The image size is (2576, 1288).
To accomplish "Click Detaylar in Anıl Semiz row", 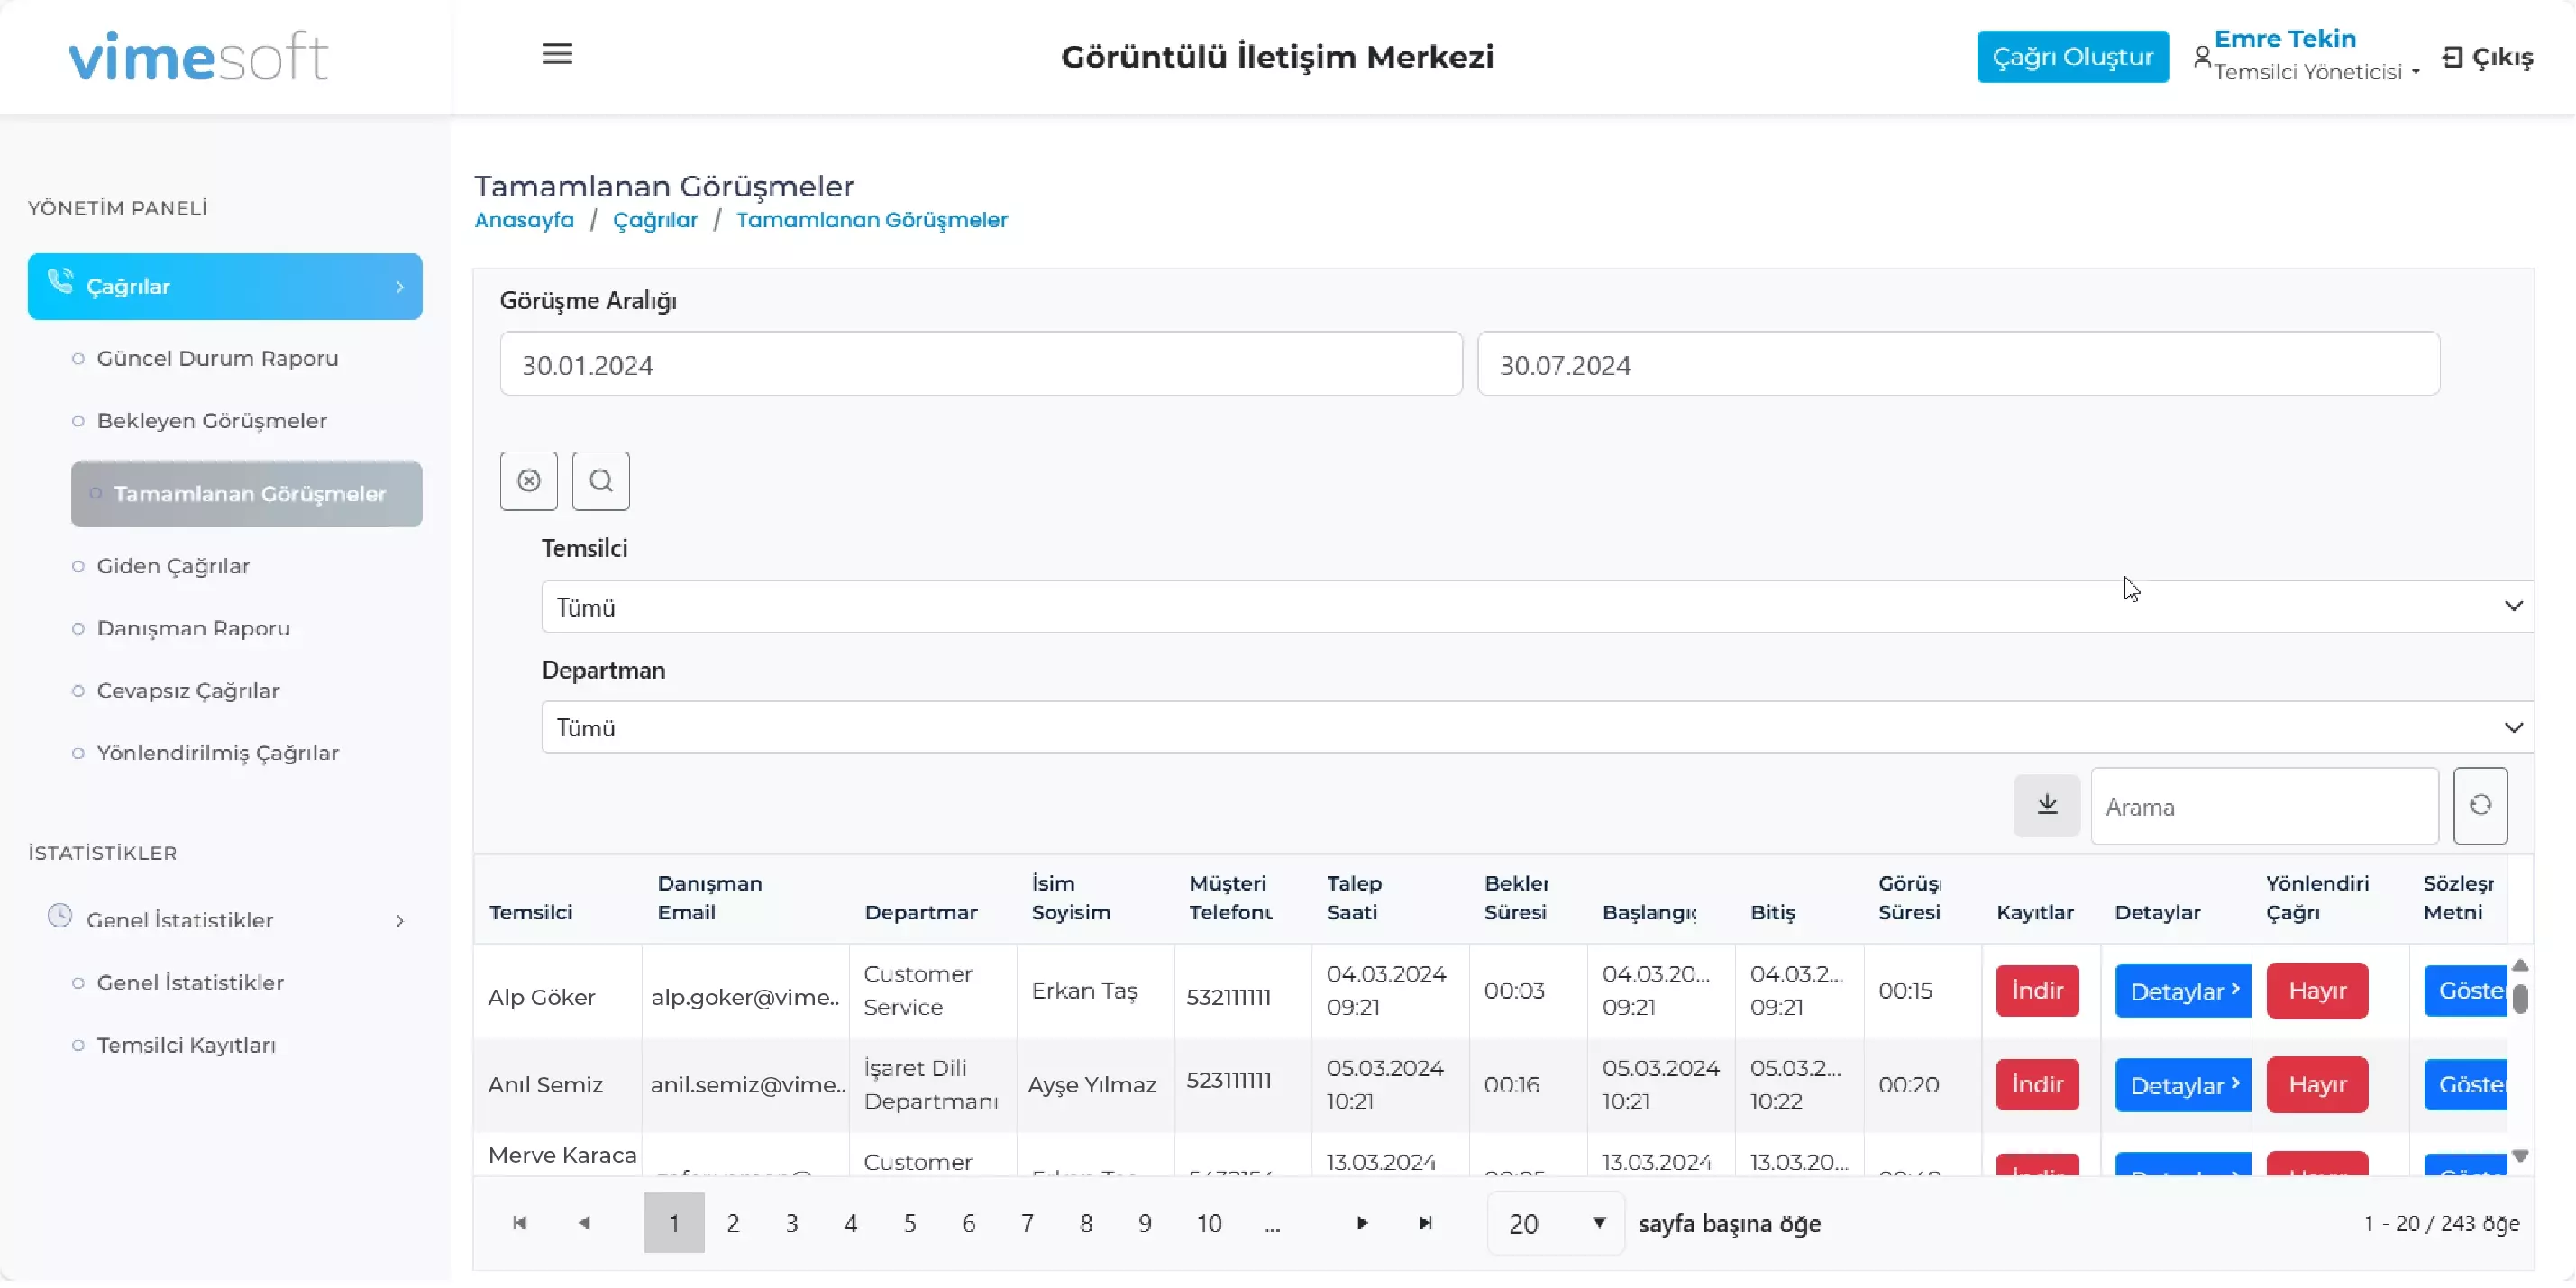I will coord(2183,1085).
